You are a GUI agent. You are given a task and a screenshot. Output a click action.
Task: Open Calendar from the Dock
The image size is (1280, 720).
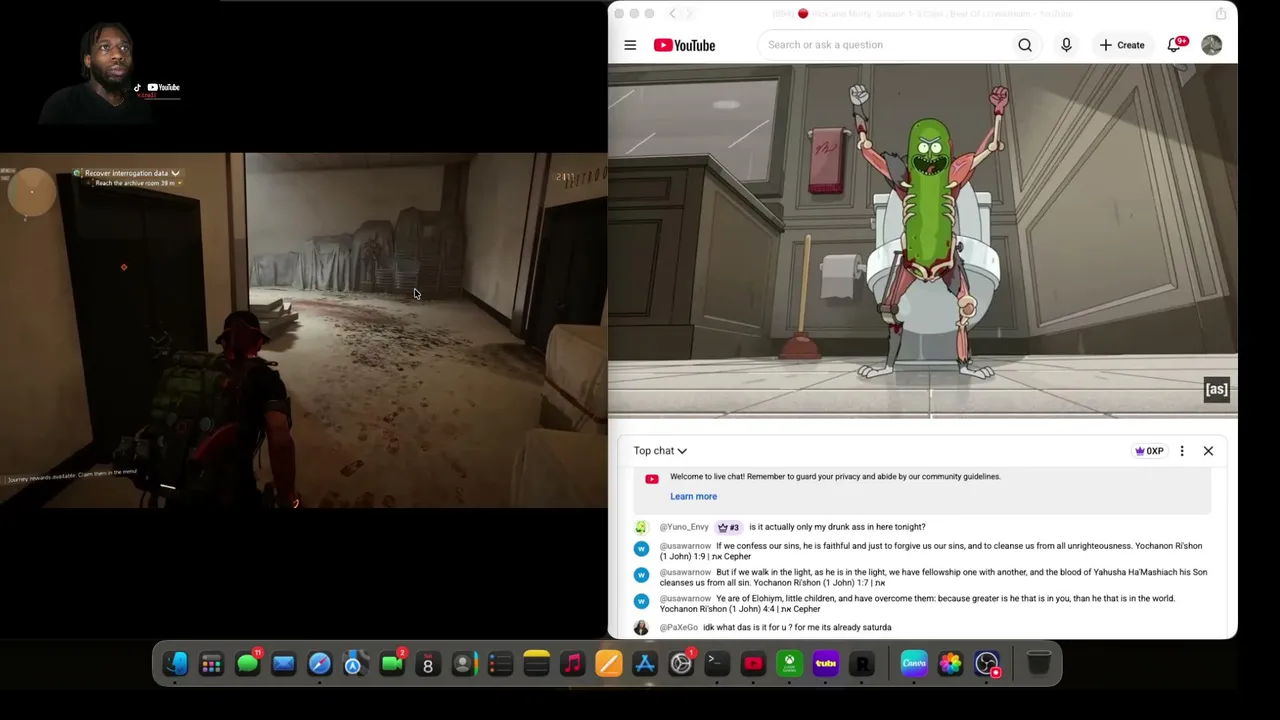428,664
